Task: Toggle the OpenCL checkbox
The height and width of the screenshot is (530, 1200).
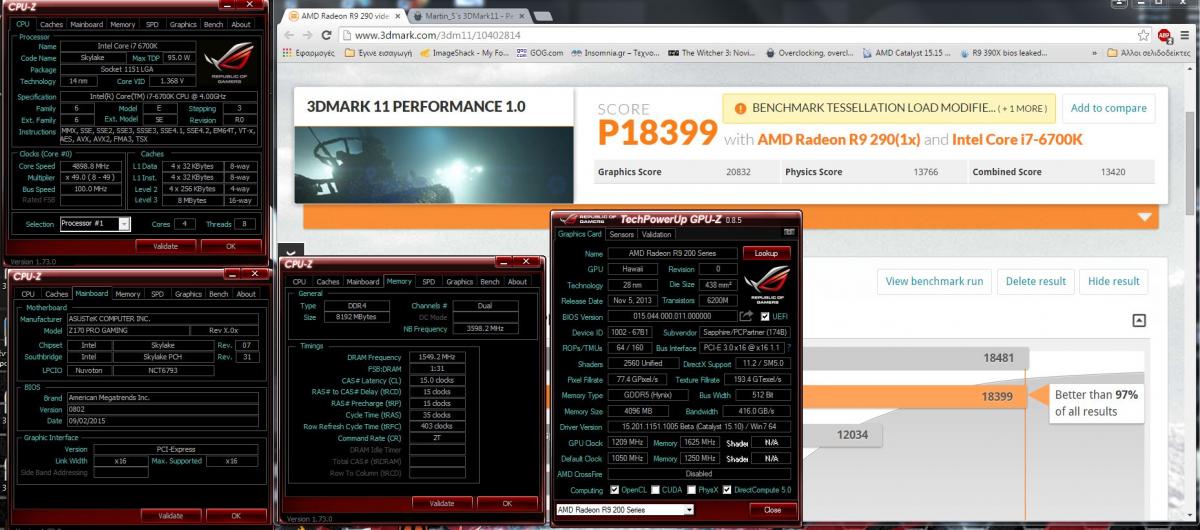Action: click(615, 490)
